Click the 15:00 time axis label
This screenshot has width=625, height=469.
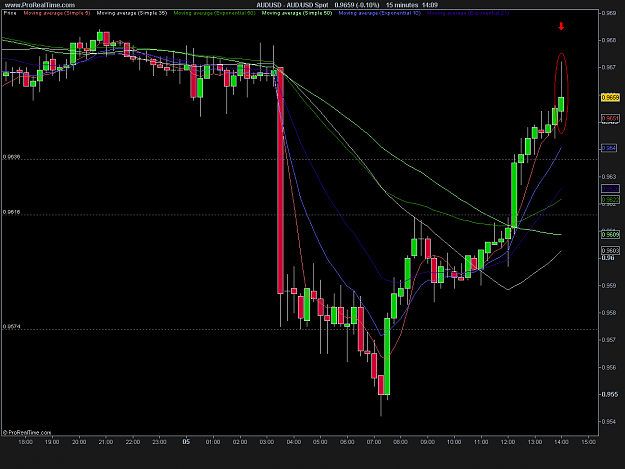click(x=588, y=442)
